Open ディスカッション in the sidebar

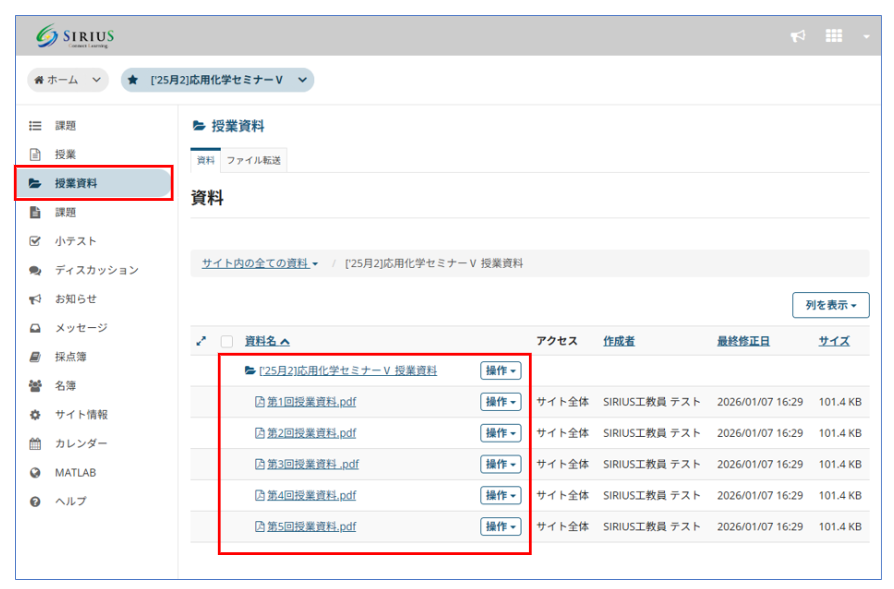96,270
